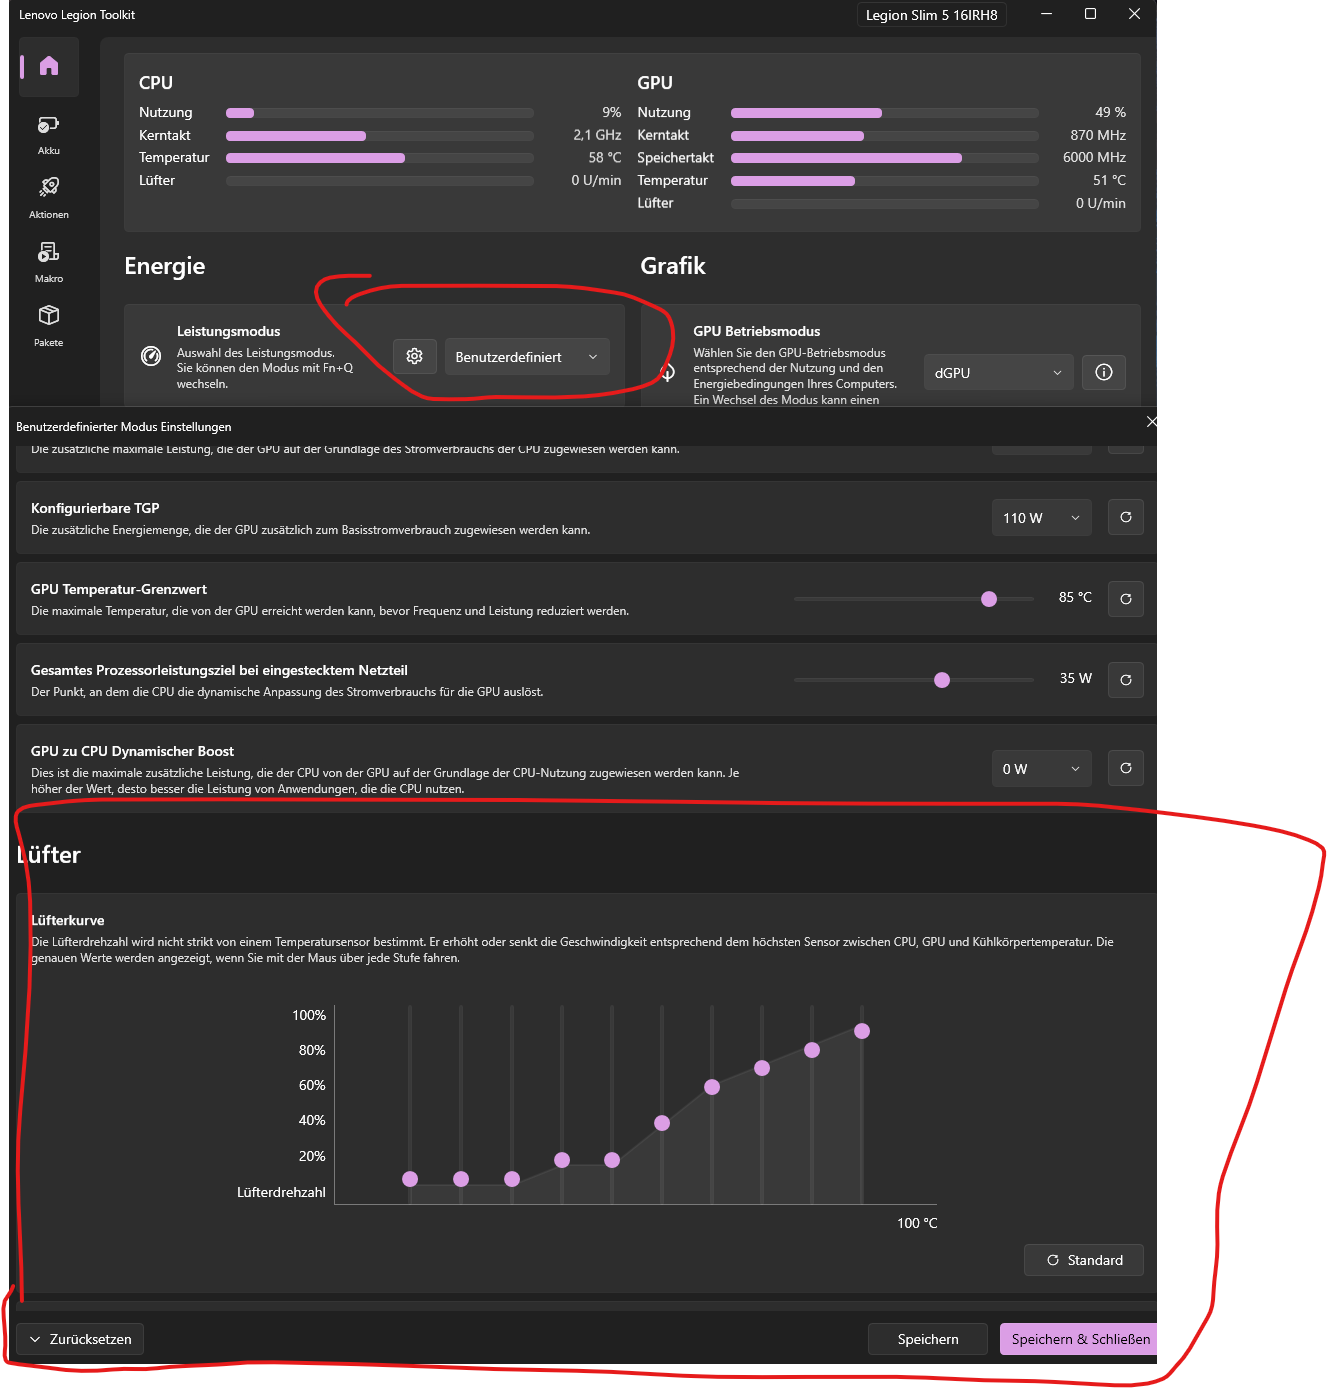Select first fan curve point
This screenshot has height=1390, width=1329.
click(x=410, y=1179)
